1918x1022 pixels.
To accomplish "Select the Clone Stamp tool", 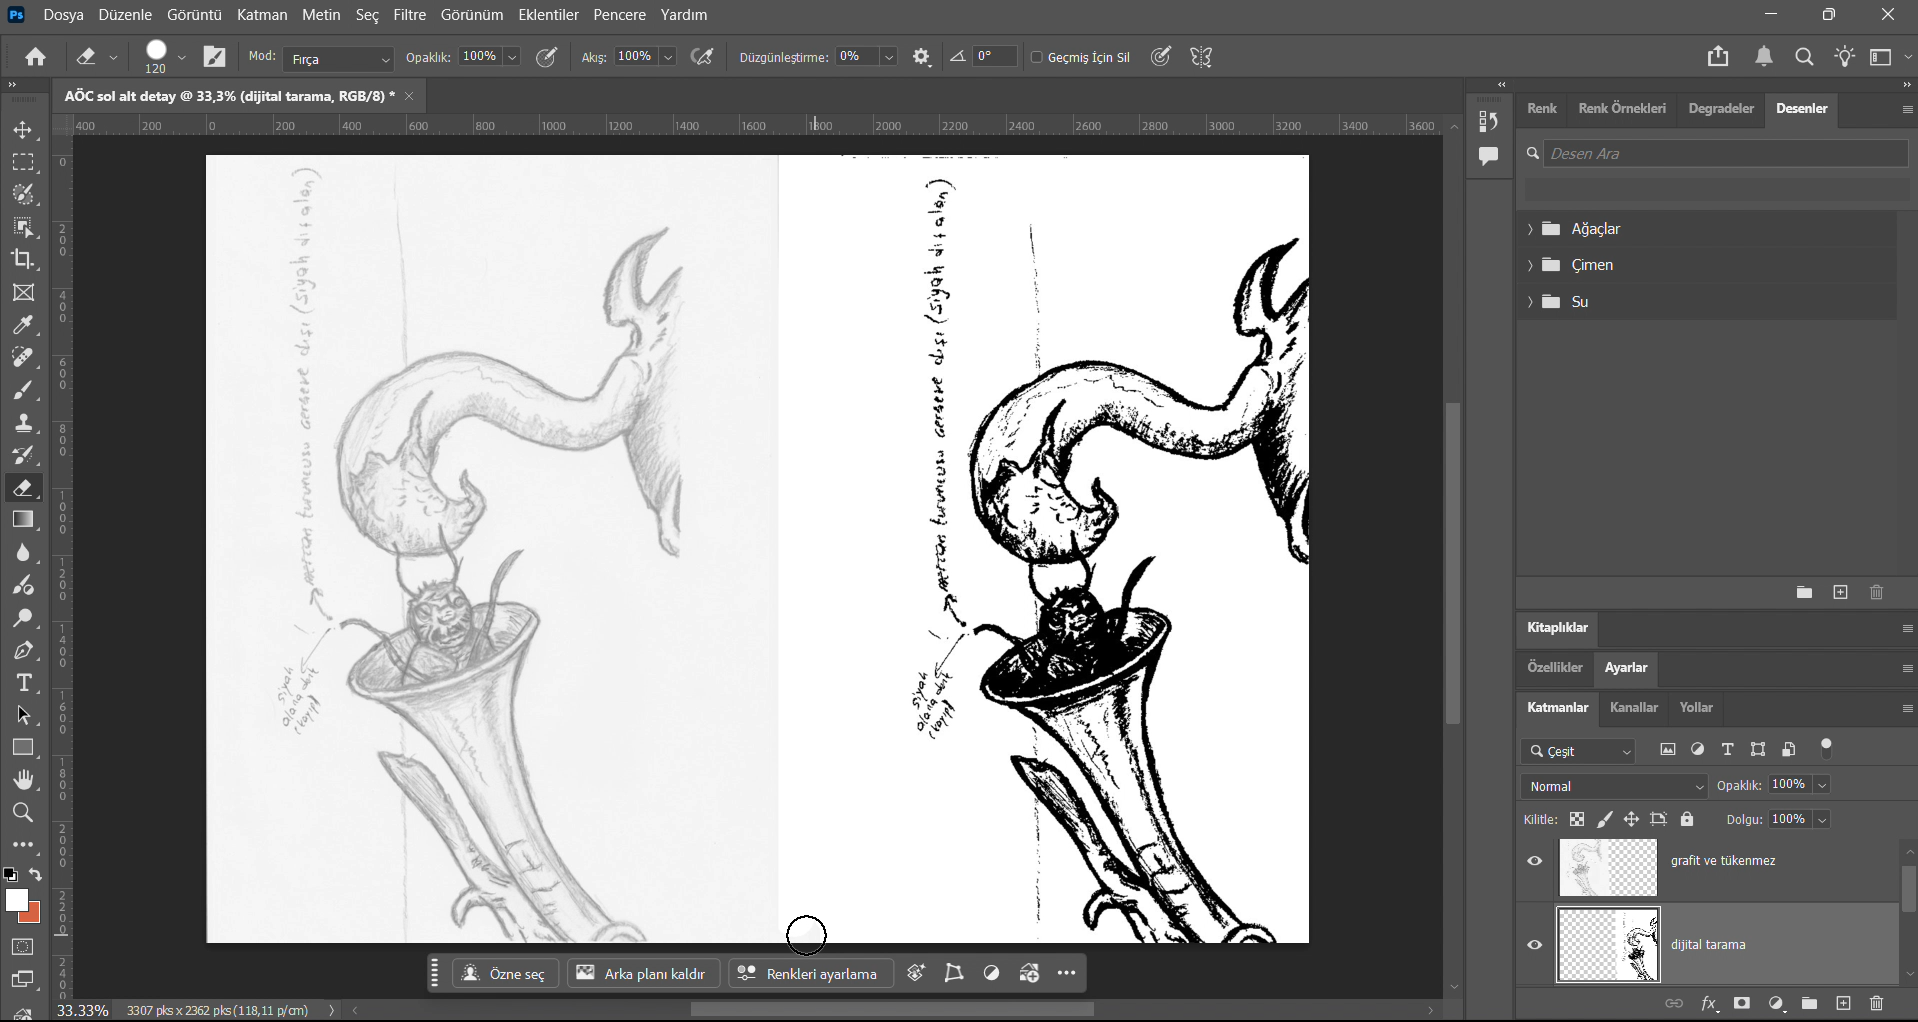I will pyautogui.click(x=23, y=423).
